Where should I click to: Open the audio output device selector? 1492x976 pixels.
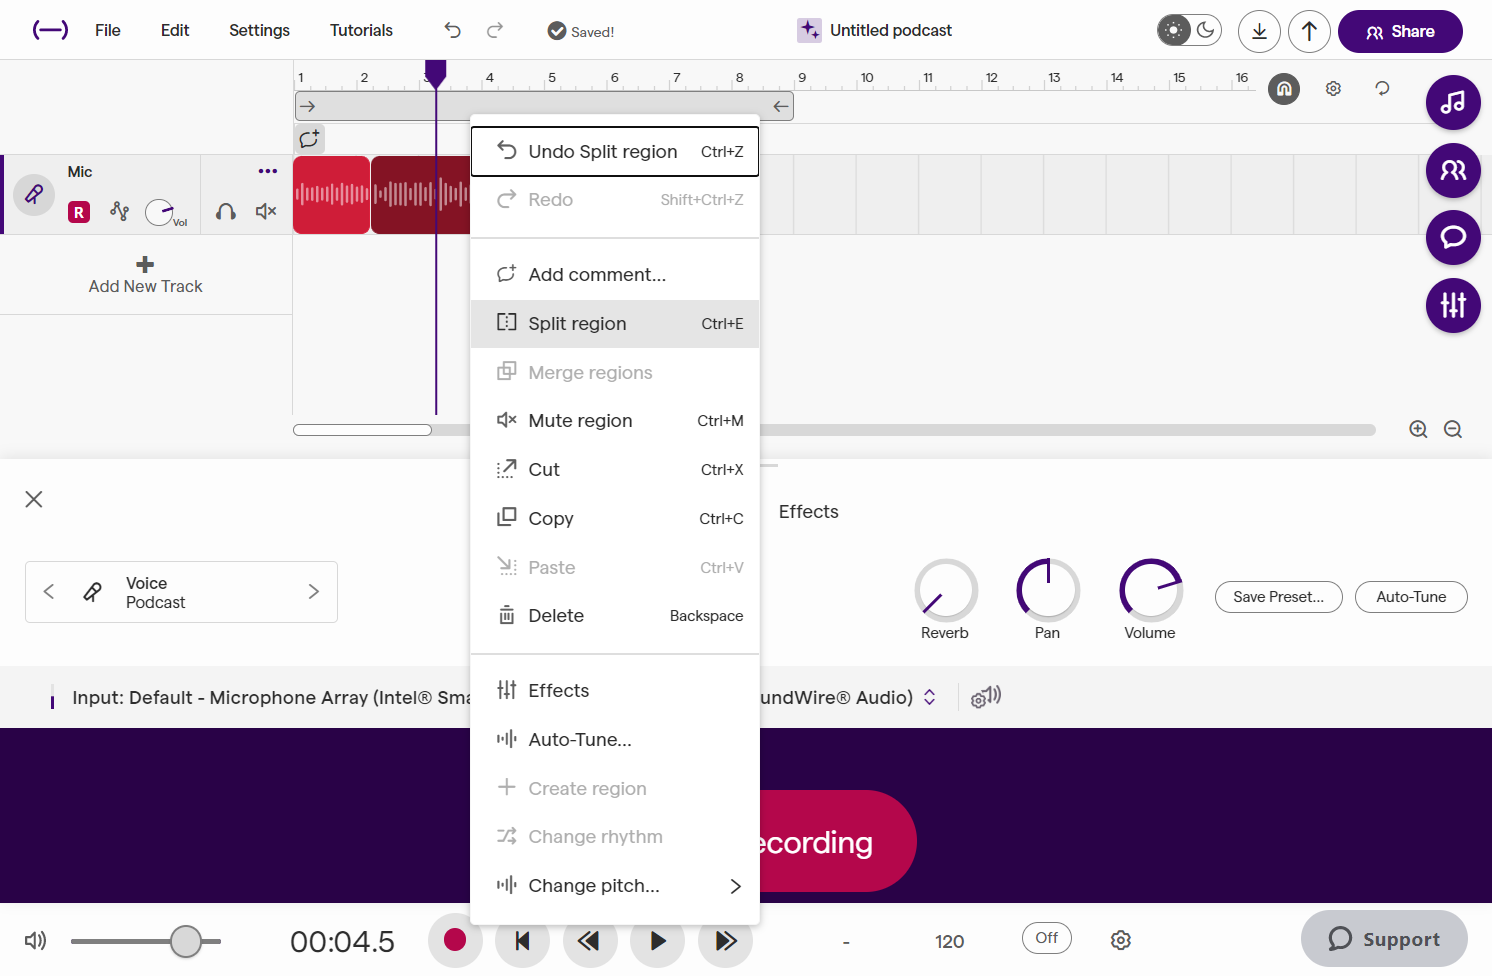[930, 697]
